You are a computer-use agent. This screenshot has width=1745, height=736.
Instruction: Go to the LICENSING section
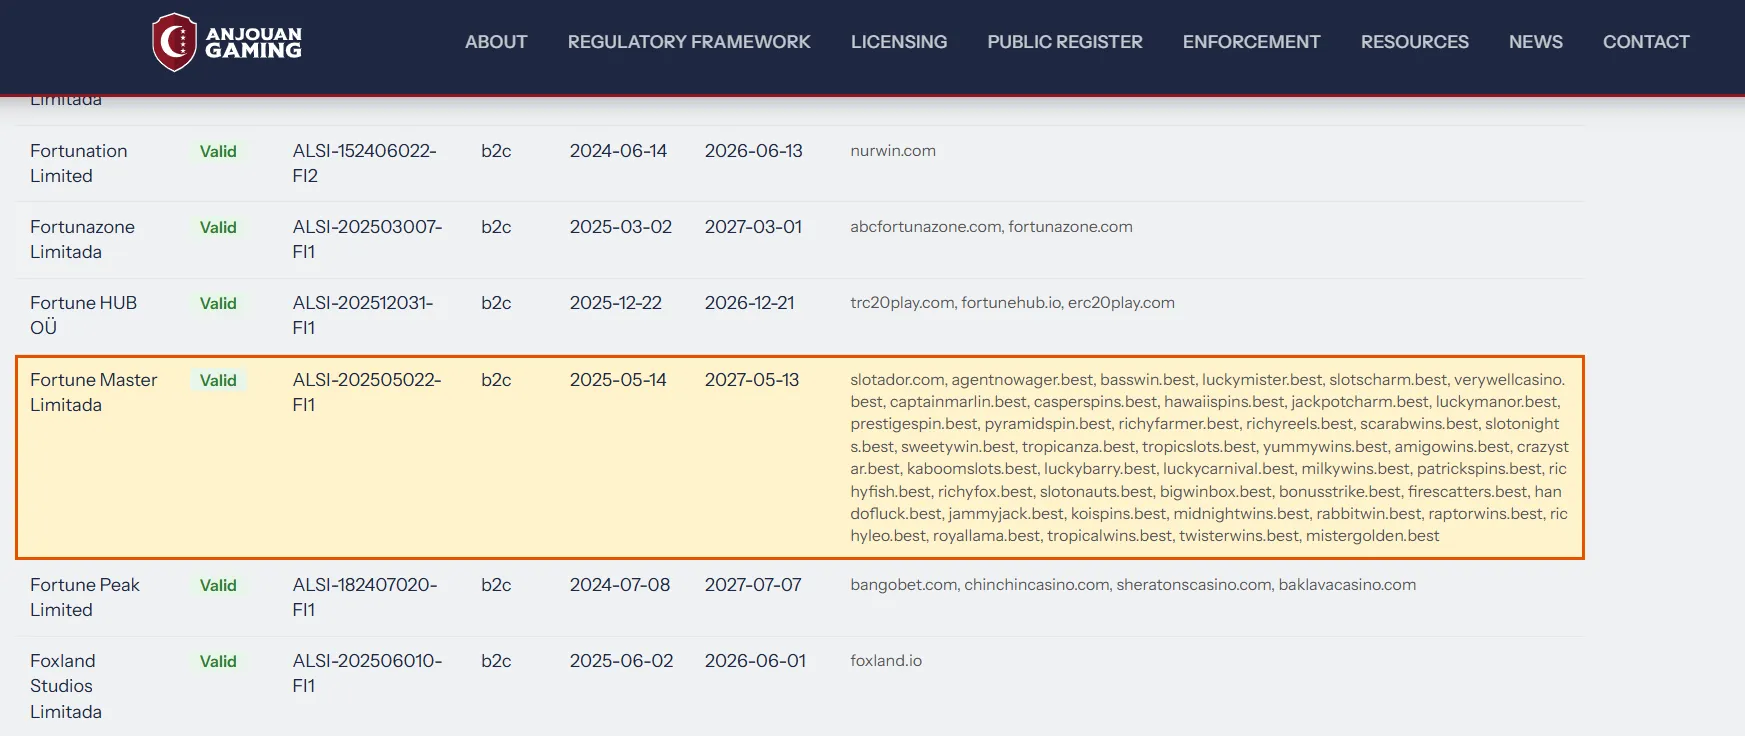pyautogui.click(x=899, y=42)
